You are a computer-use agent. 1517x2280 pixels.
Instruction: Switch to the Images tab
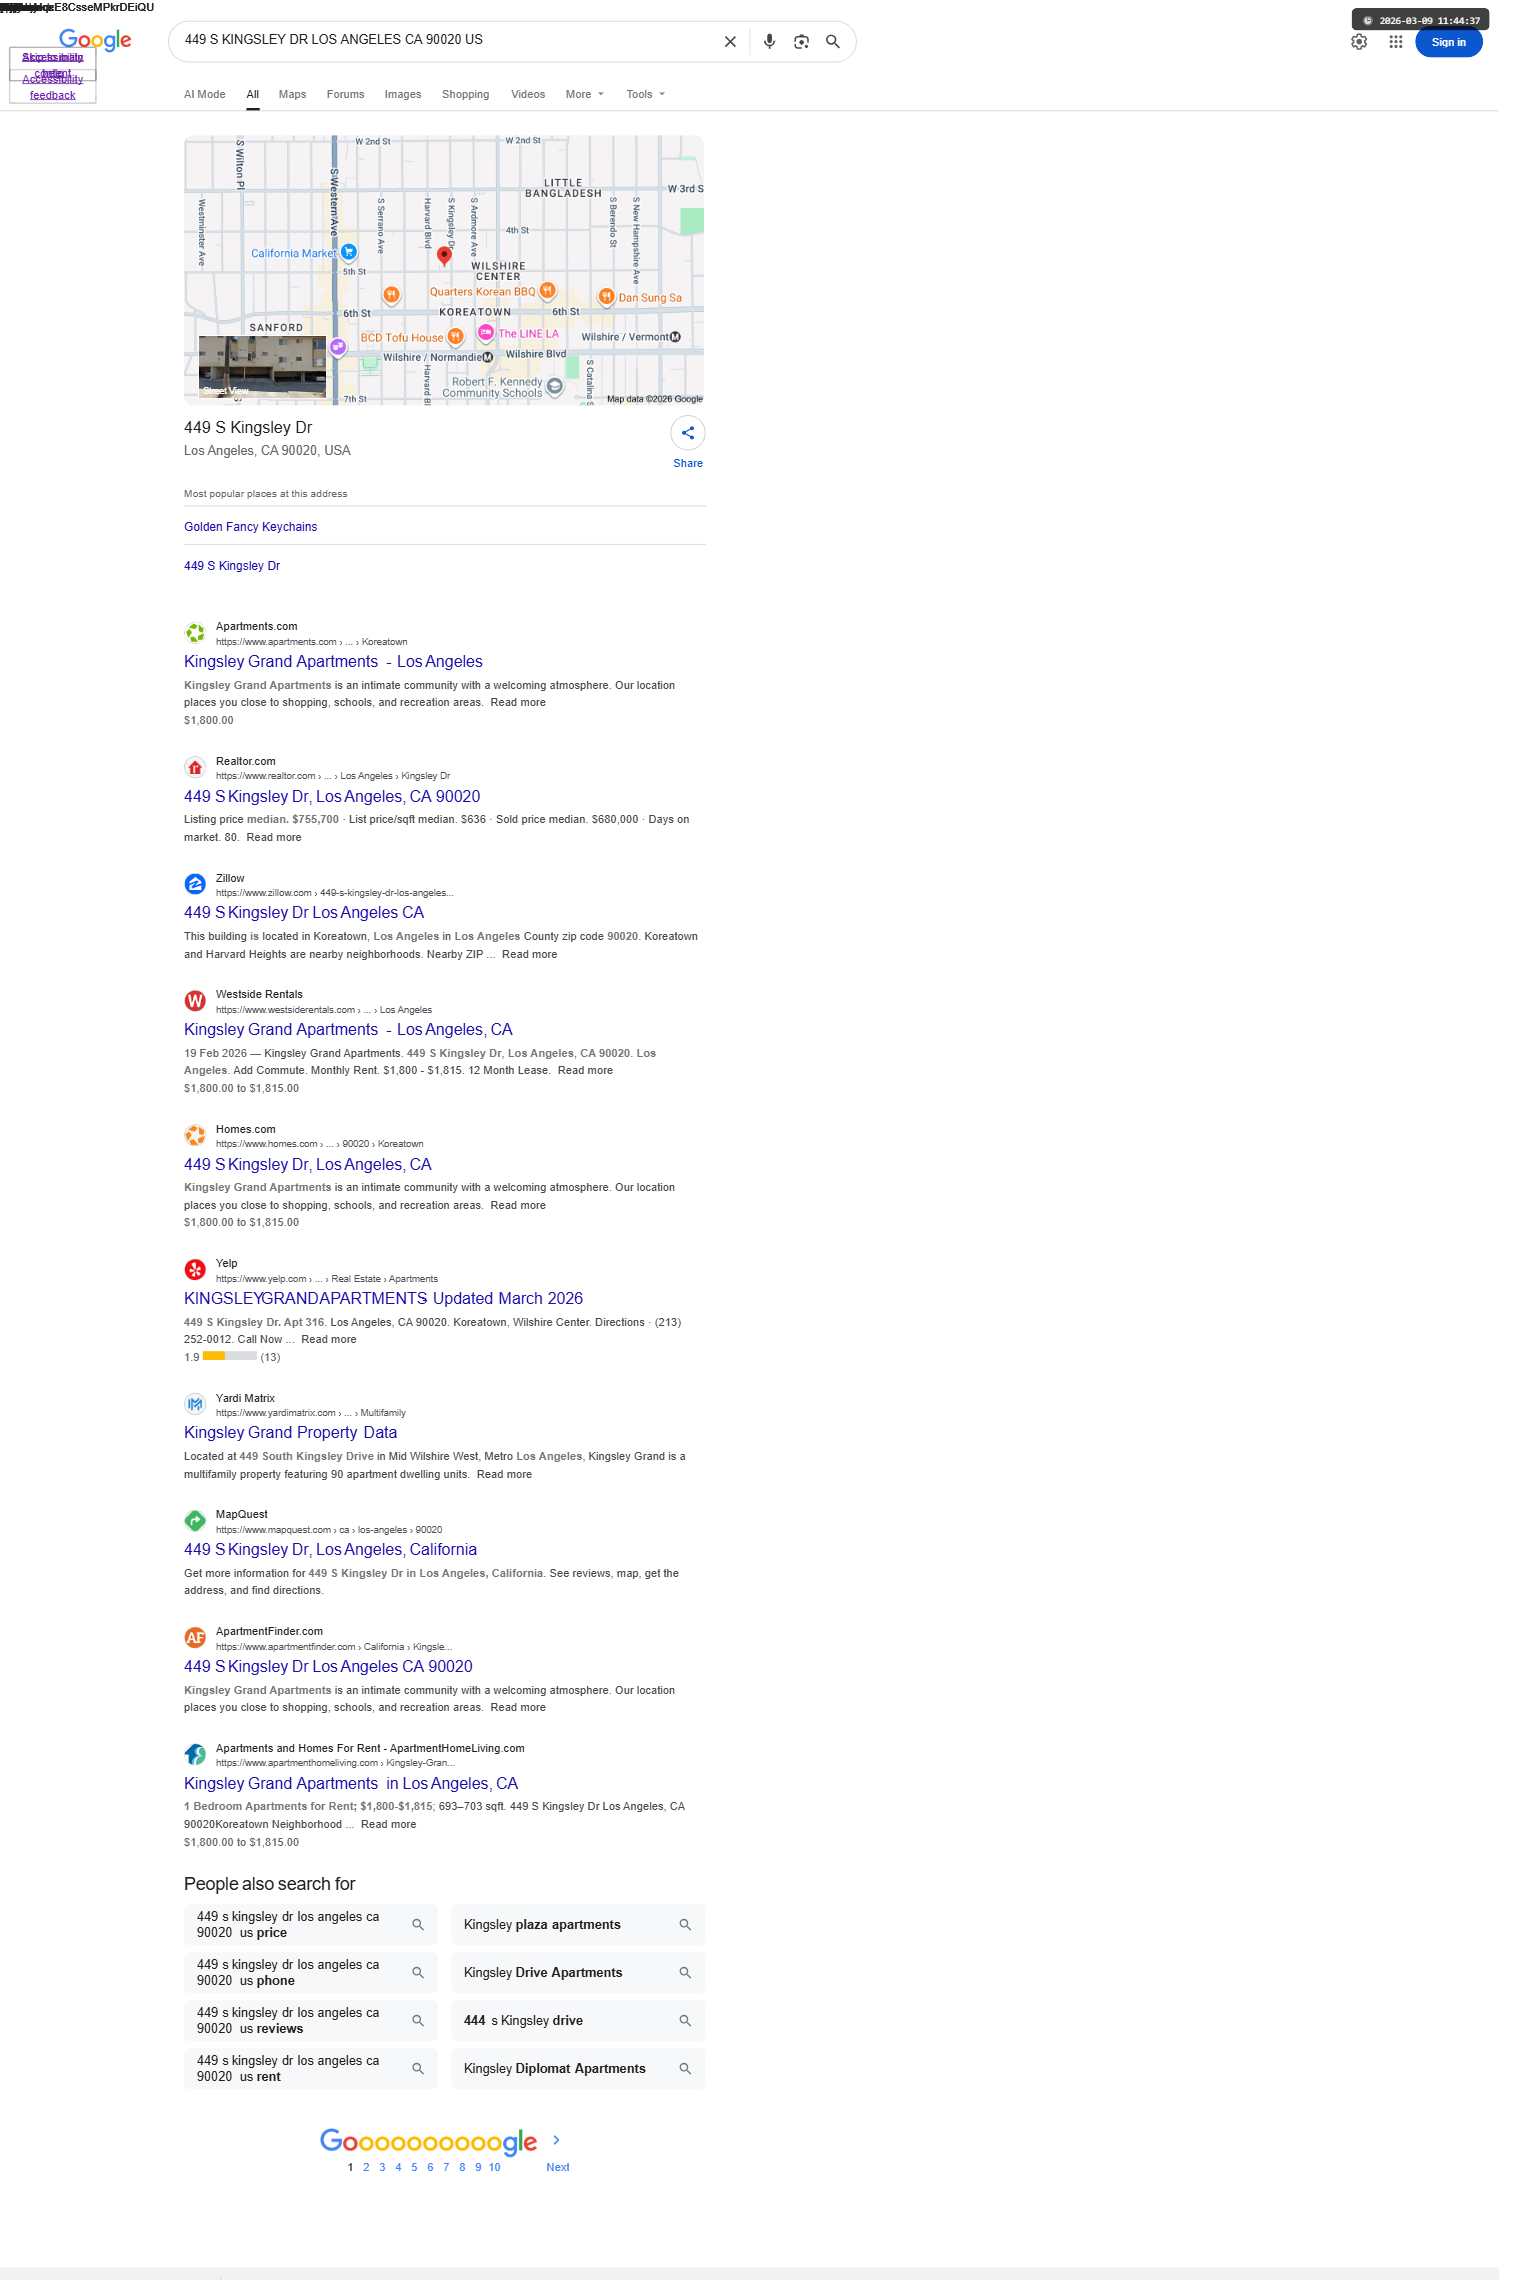coord(403,94)
